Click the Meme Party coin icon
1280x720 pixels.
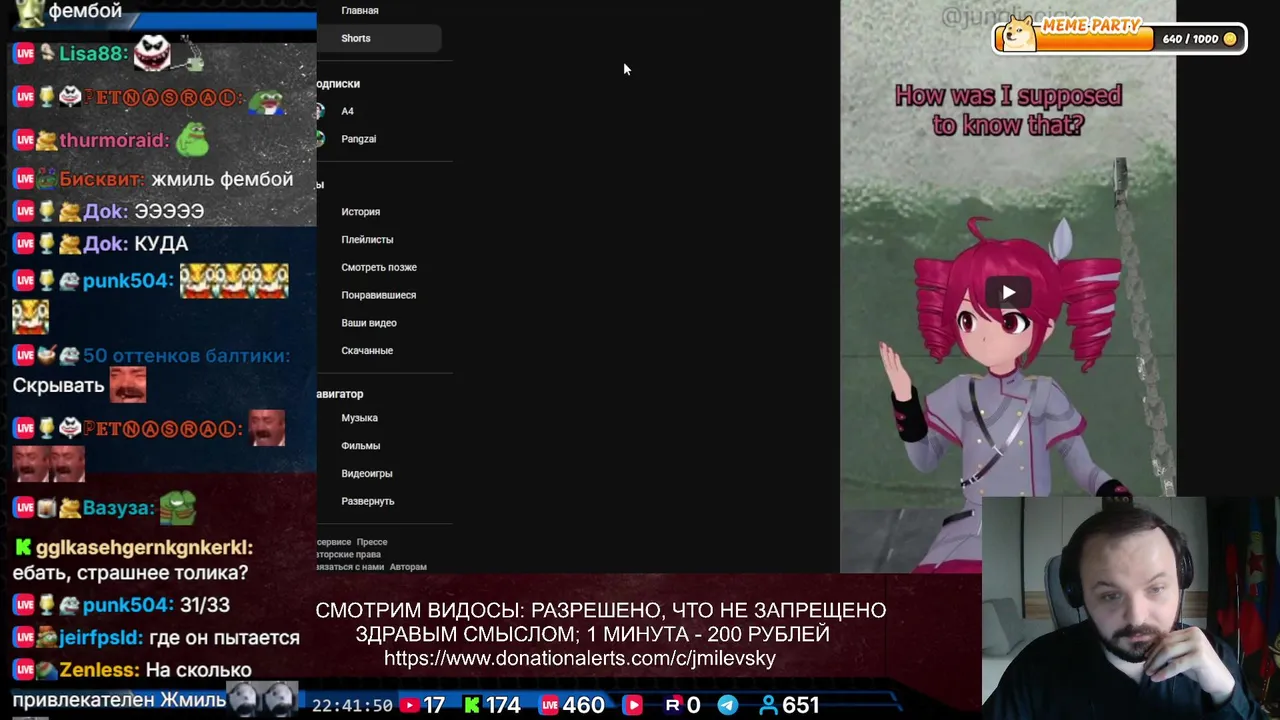1230,39
